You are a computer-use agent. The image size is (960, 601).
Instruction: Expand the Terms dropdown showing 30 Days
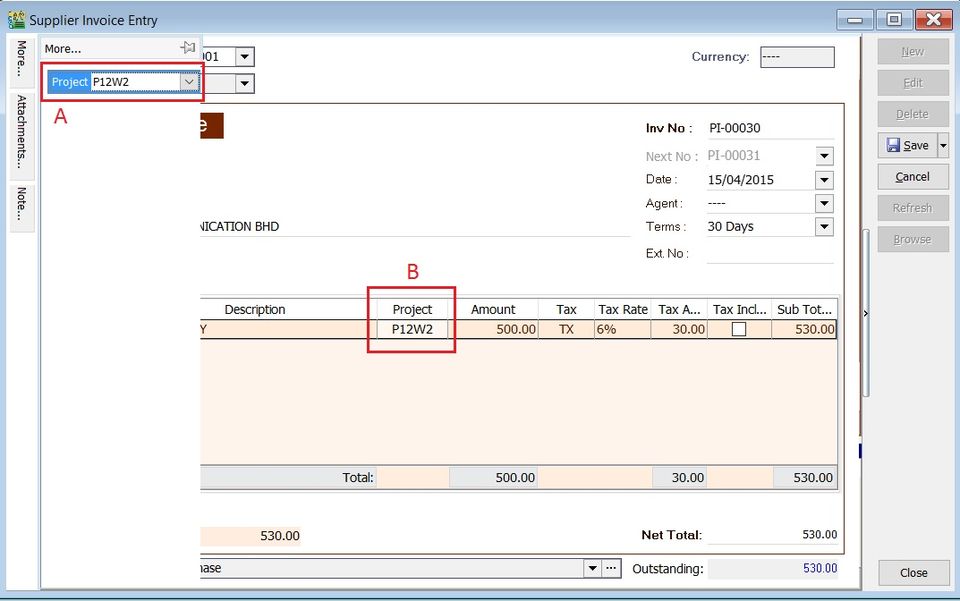[x=824, y=226]
